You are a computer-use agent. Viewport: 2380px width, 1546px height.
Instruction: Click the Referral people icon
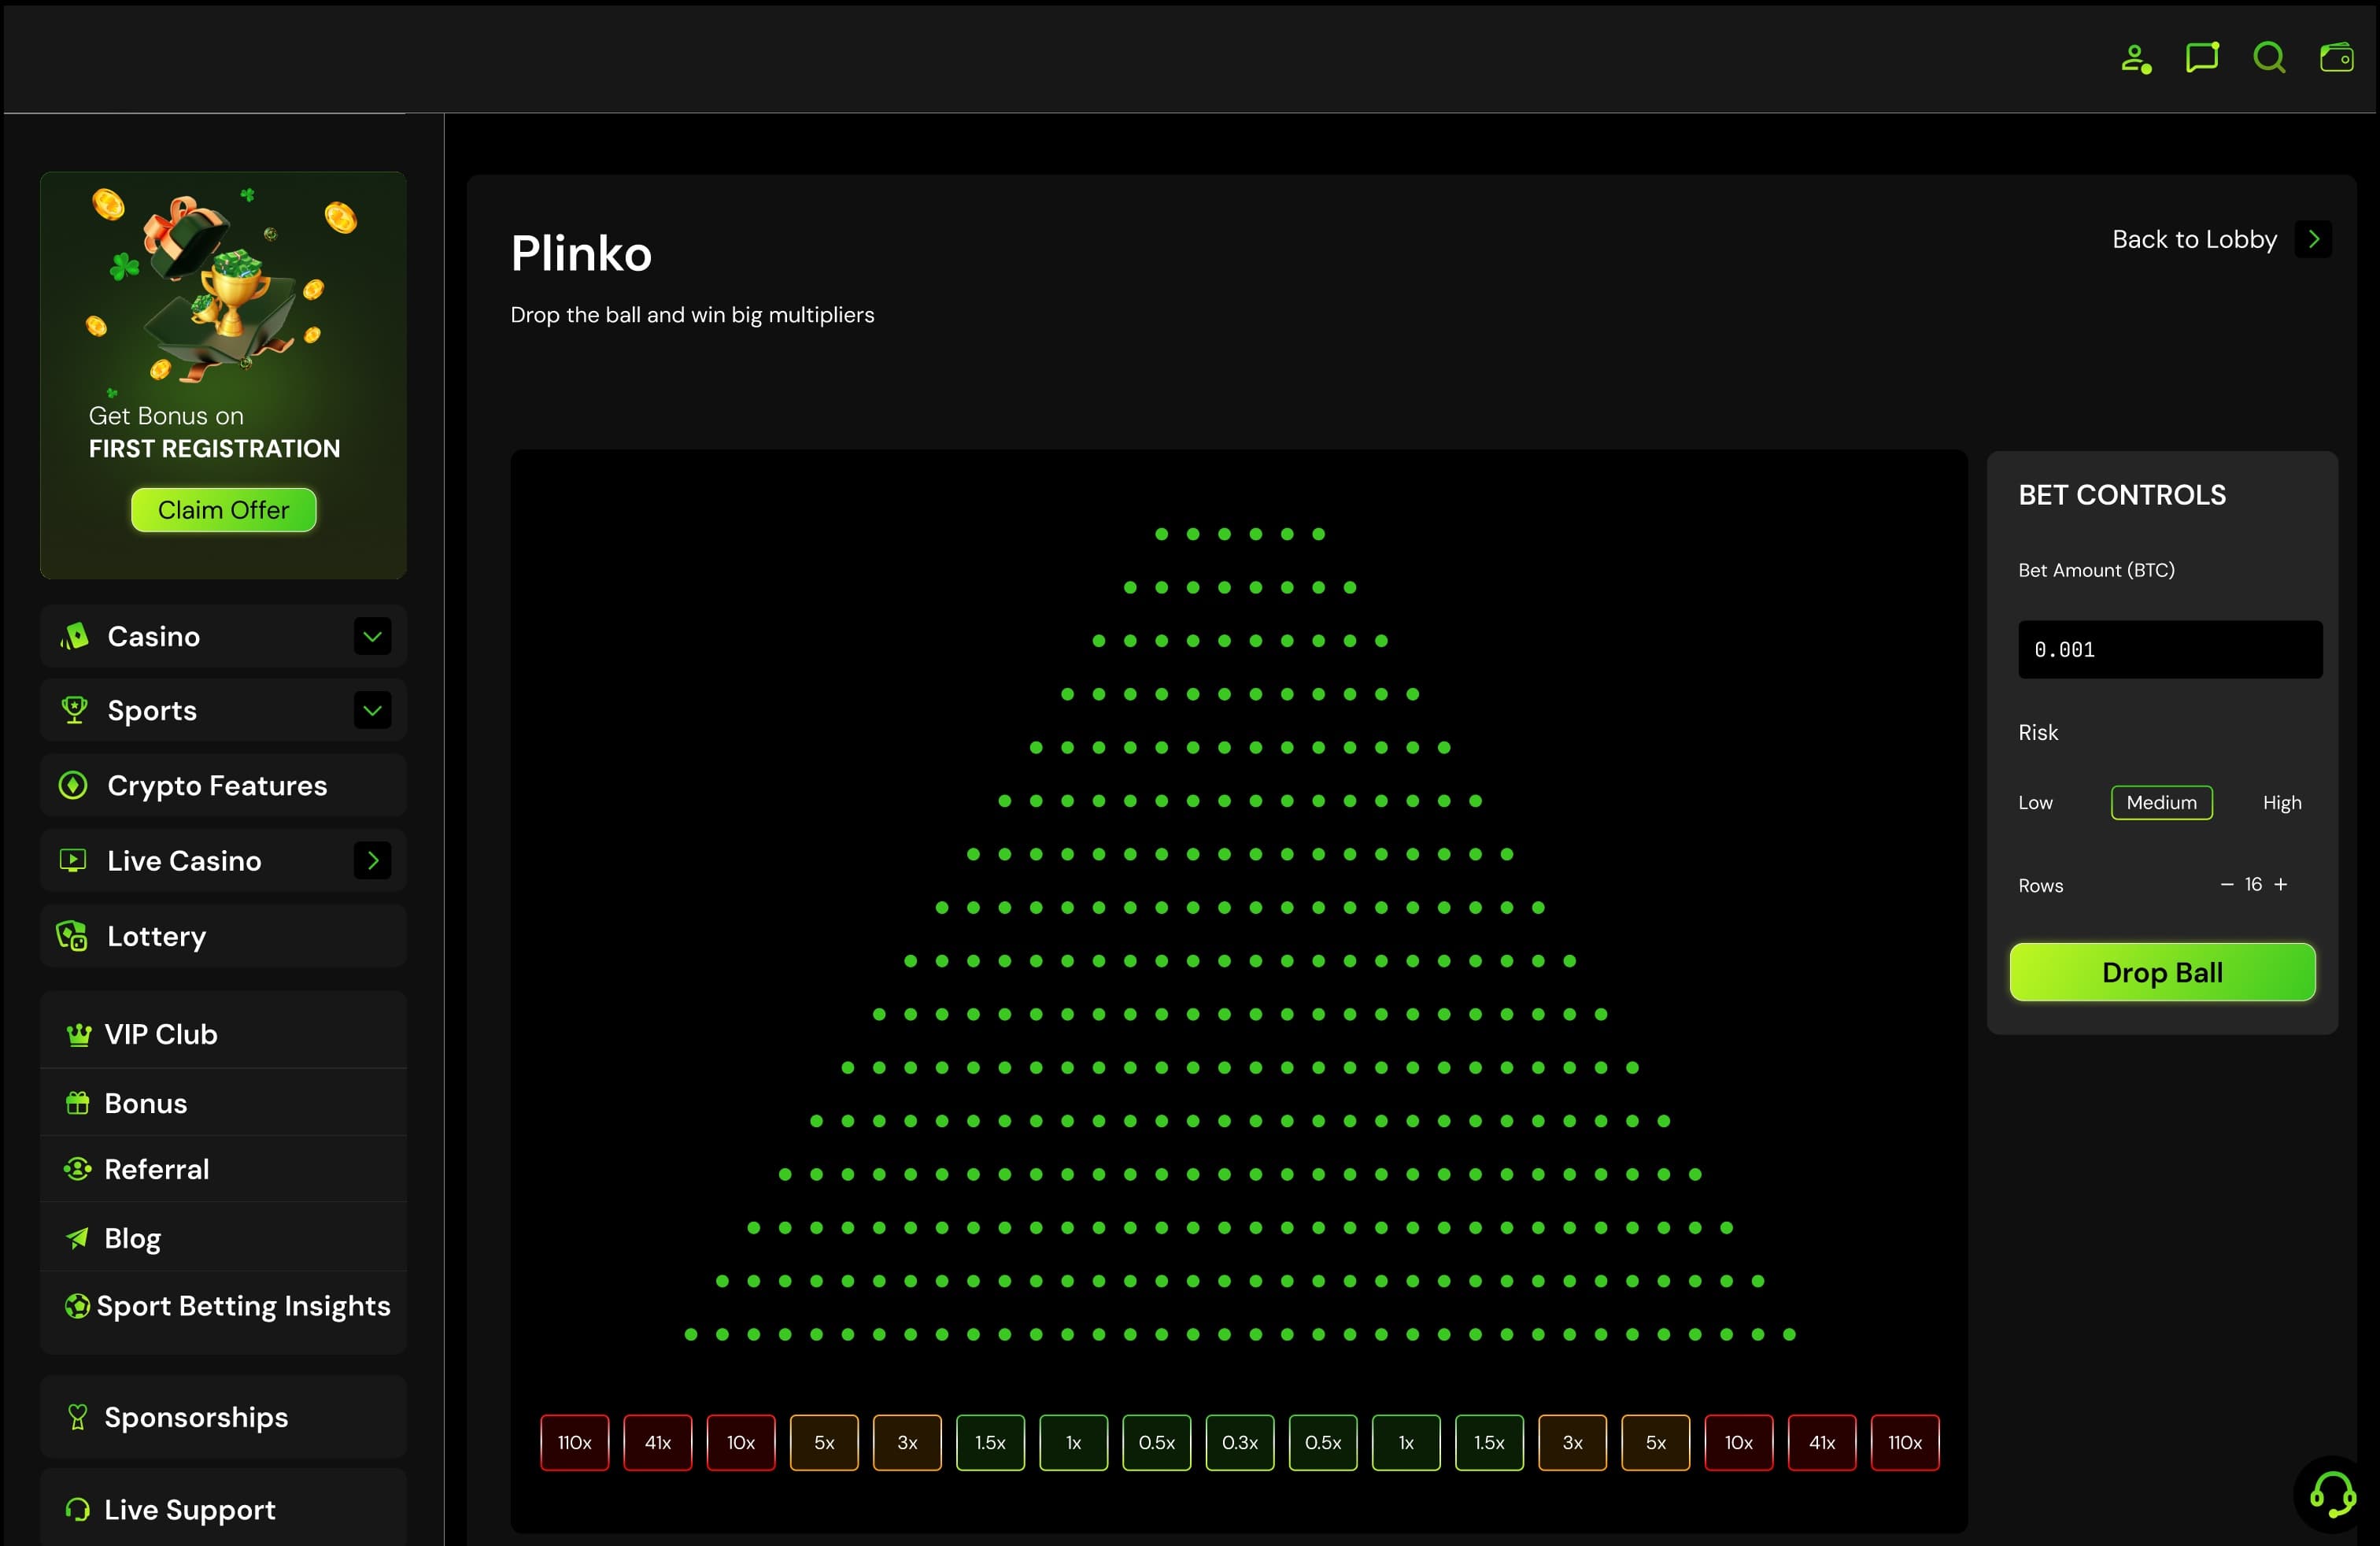(77, 1168)
